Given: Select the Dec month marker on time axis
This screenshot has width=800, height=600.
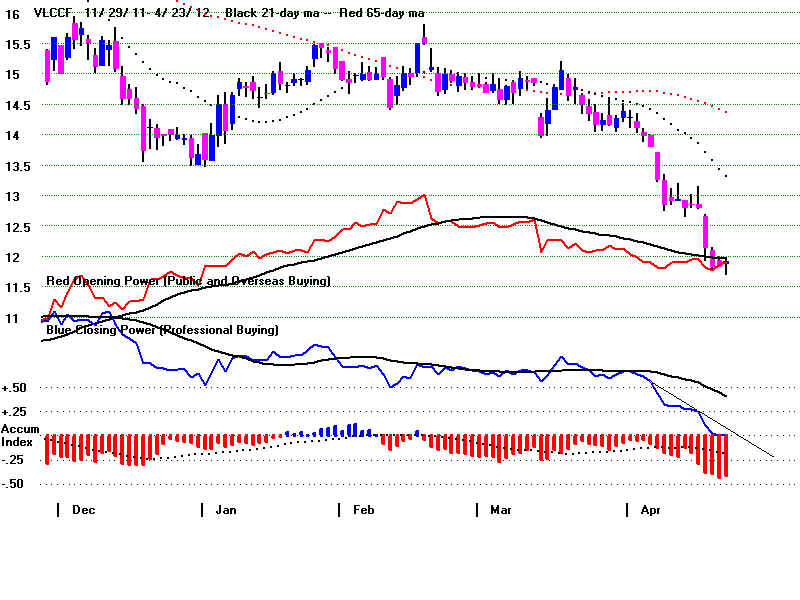Looking at the screenshot, I should [83, 509].
